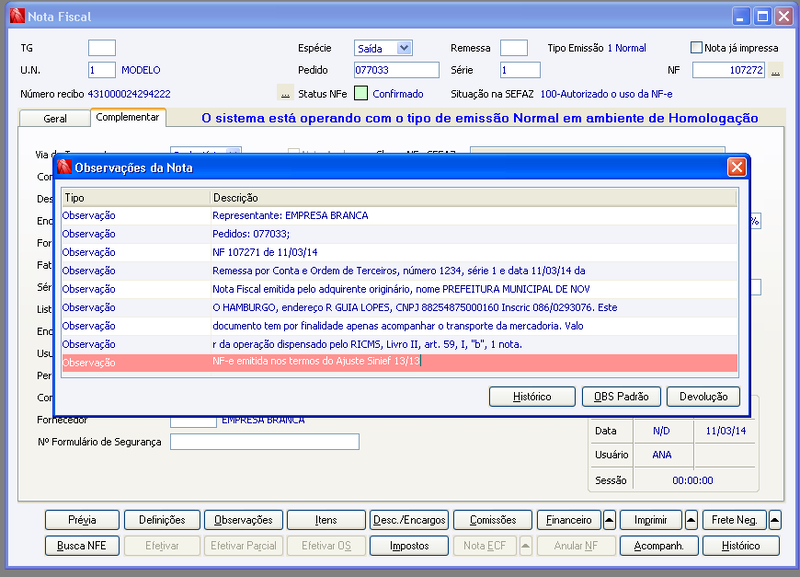Click the NF field showing 107272

coord(729,70)
